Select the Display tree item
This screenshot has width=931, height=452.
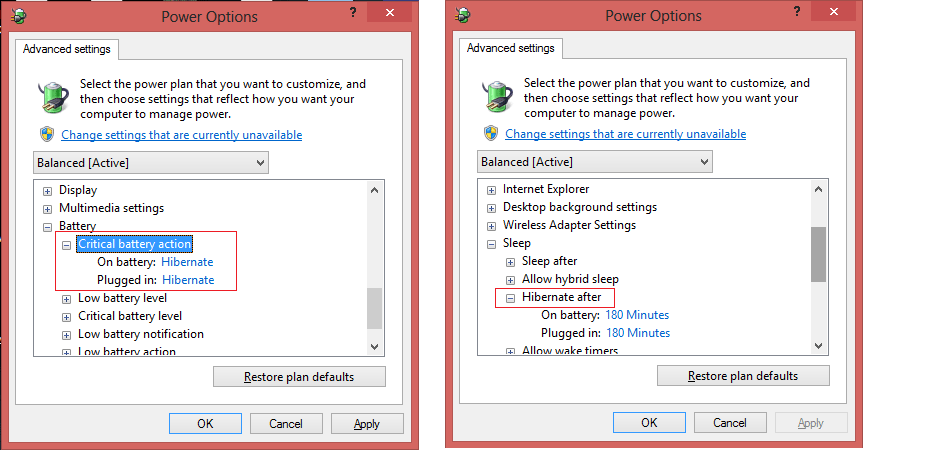coord(78,191)
